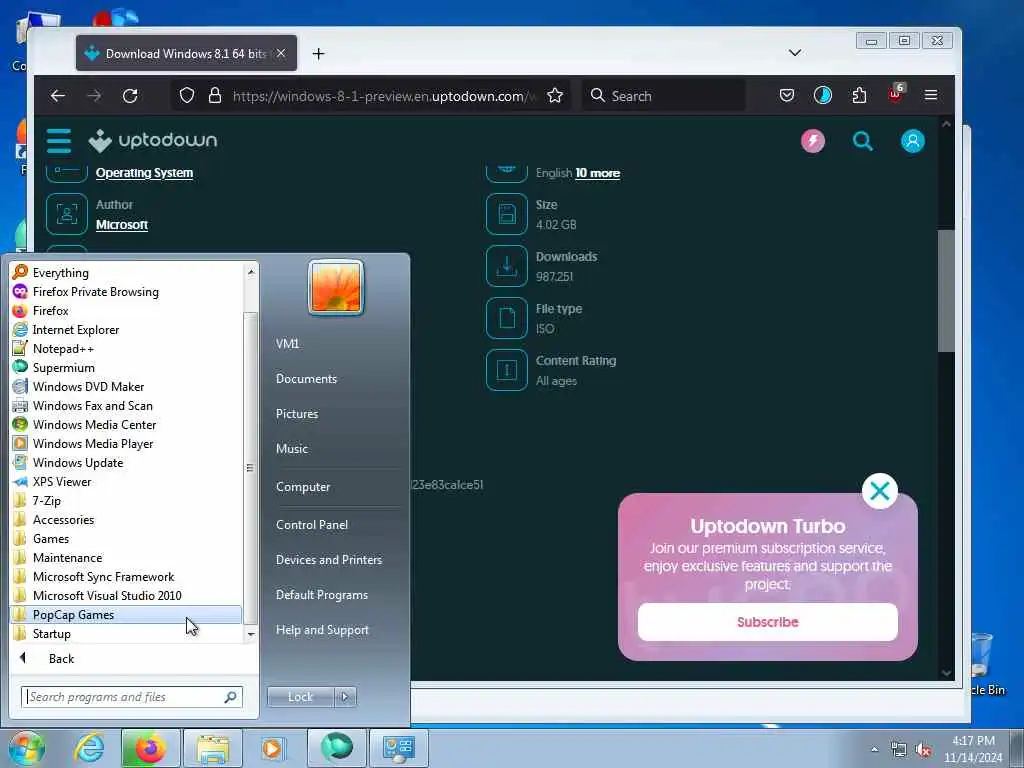
Task: Open Computer from the Start menu
Action: tap(303, 487)
